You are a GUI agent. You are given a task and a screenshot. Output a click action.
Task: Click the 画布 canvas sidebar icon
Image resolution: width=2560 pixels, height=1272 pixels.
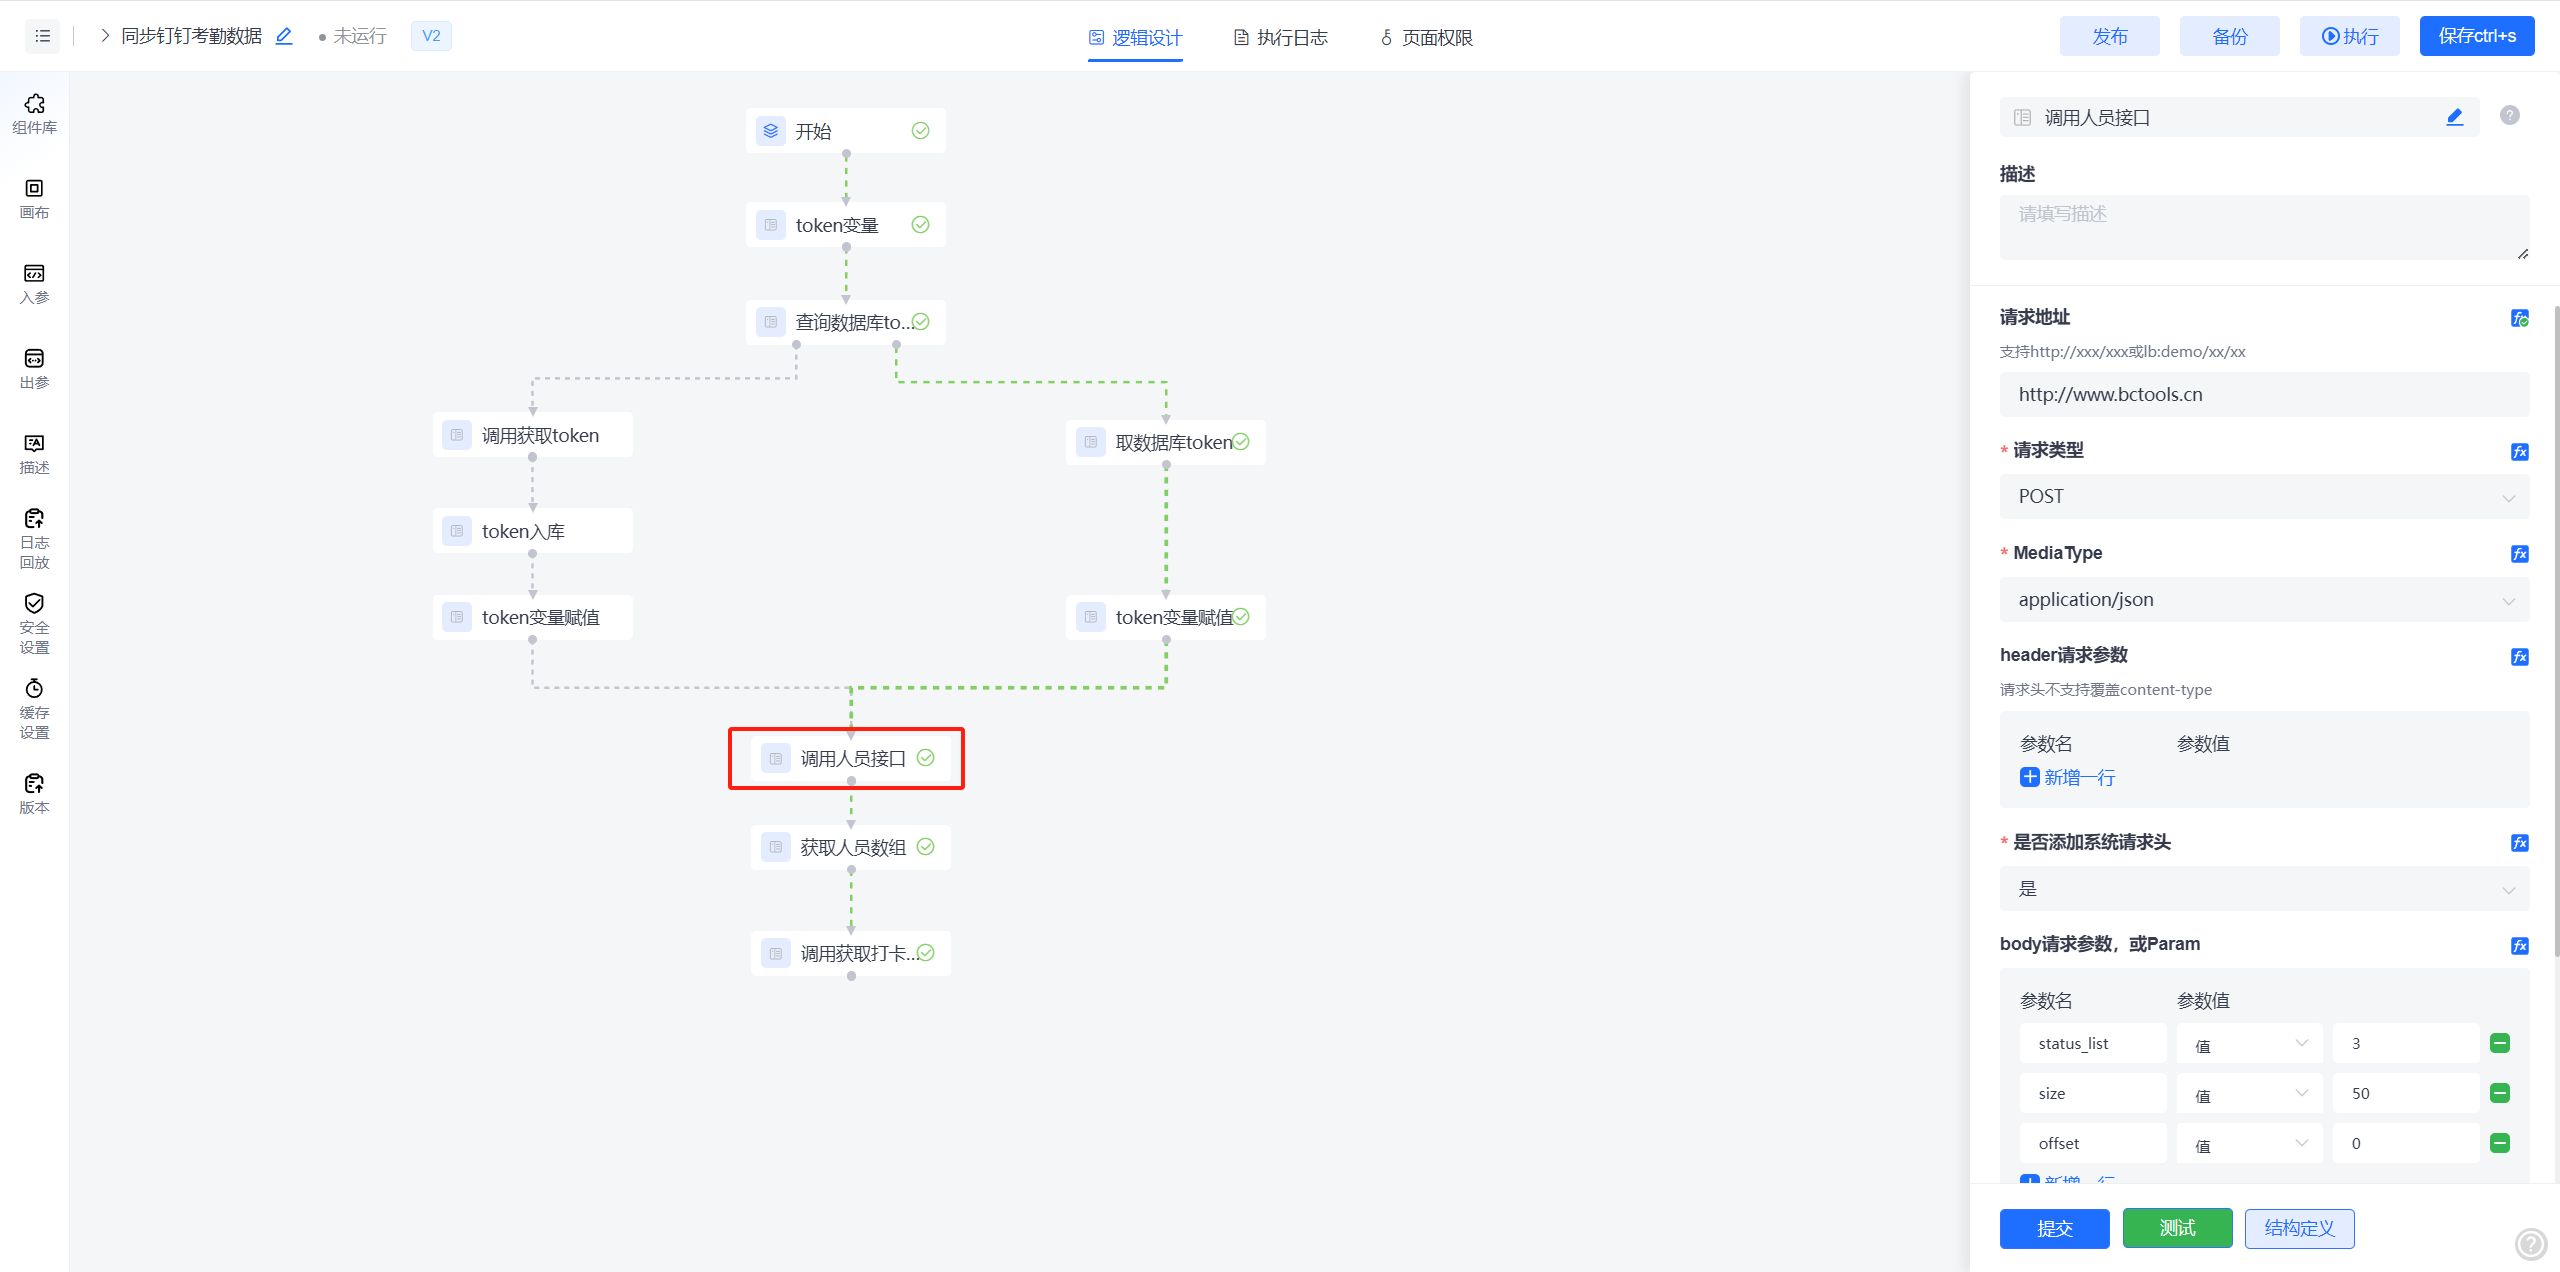(x=34, y=198)
